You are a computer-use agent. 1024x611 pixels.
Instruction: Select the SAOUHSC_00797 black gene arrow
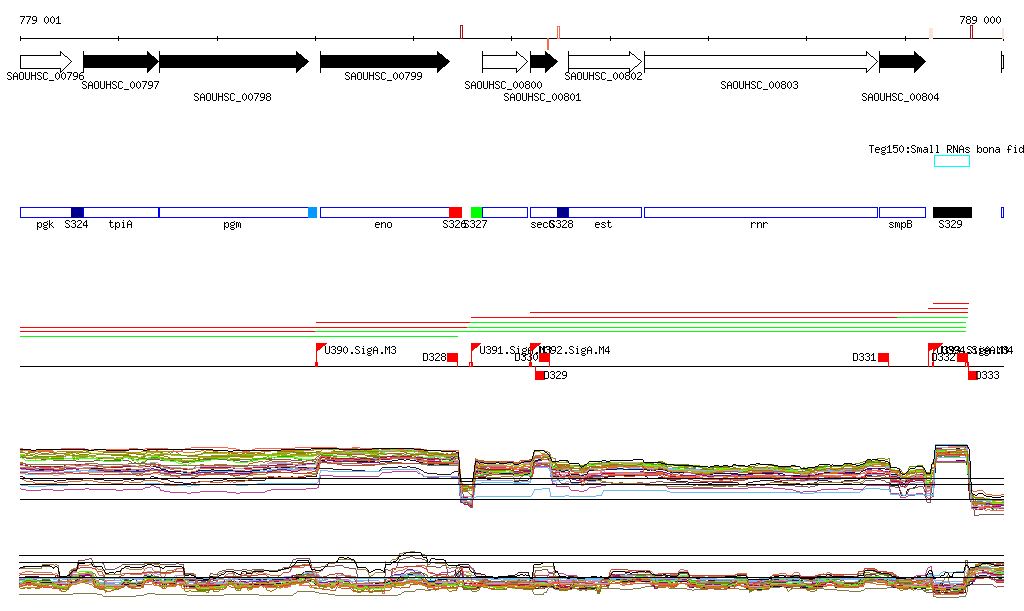click(x=120, y=61)
